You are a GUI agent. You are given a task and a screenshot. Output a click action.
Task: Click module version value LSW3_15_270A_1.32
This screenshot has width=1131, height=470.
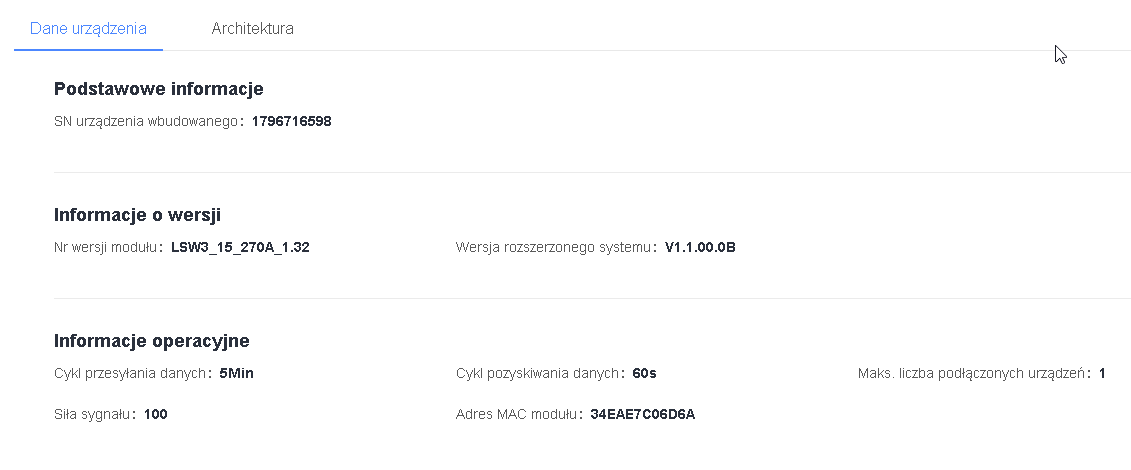(240, 248)
